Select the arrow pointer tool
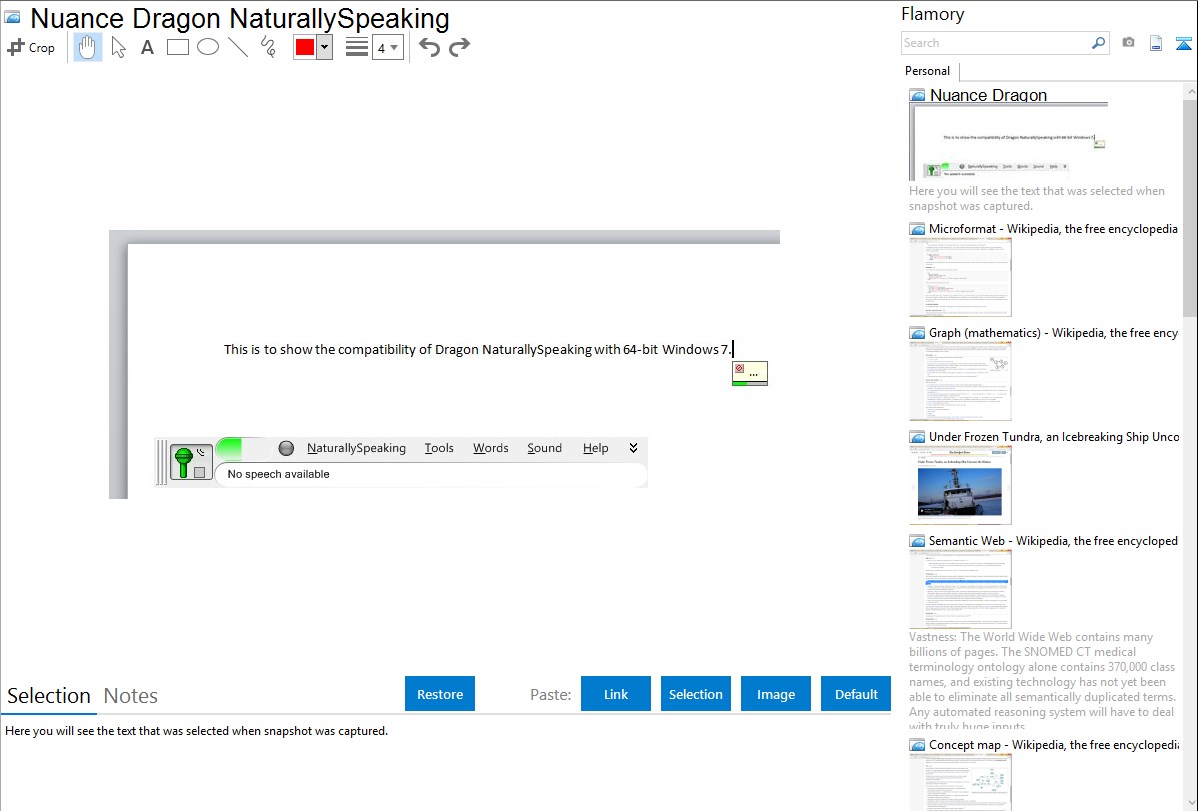 coord(118,47)
